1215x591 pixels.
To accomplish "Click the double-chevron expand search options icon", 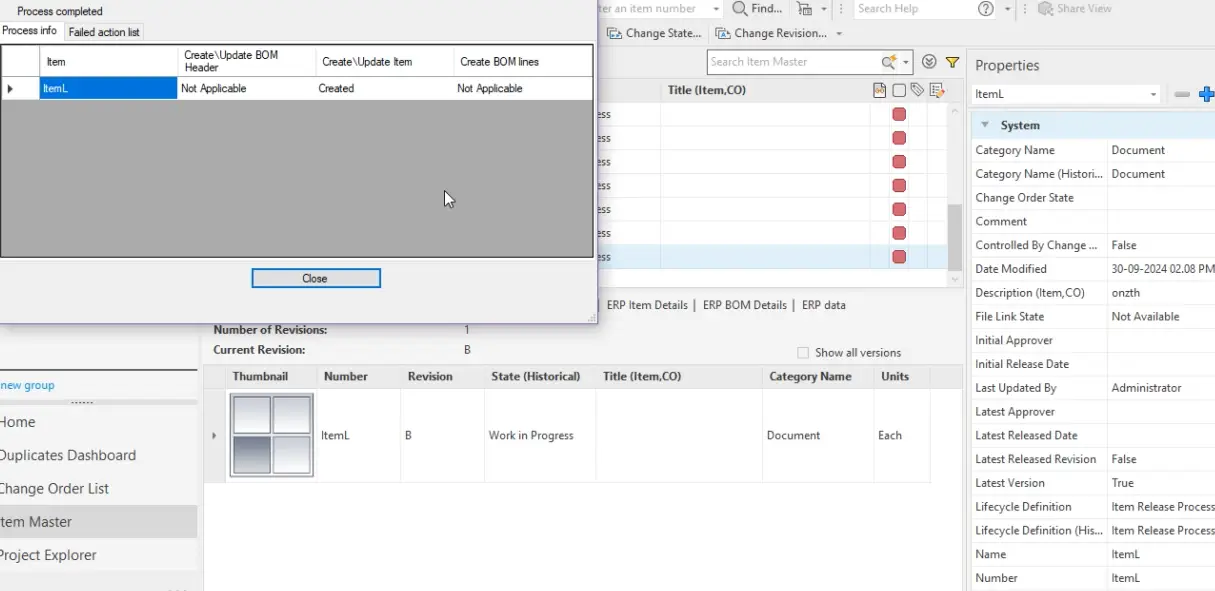I will 929,62.
